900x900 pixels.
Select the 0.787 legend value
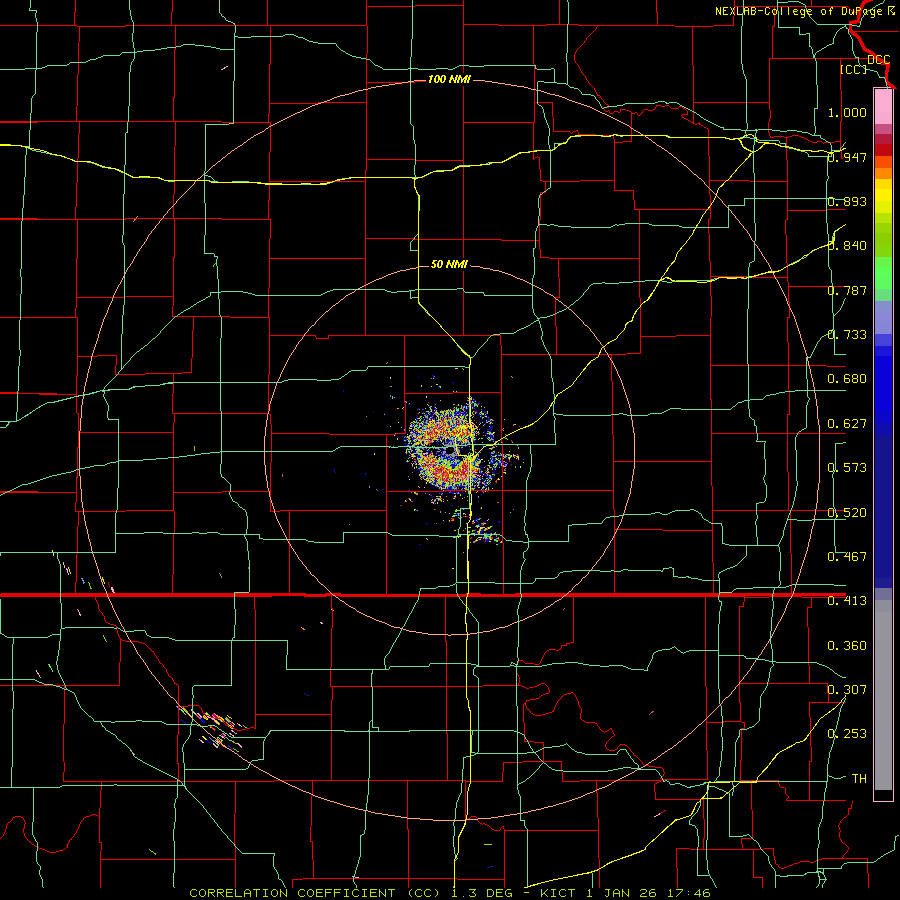(x=847, y=290)
